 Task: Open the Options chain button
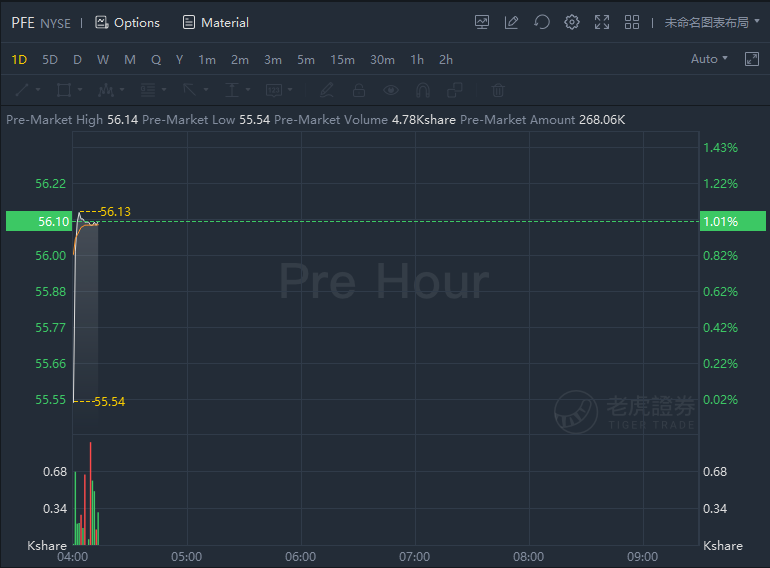[127, 23]
